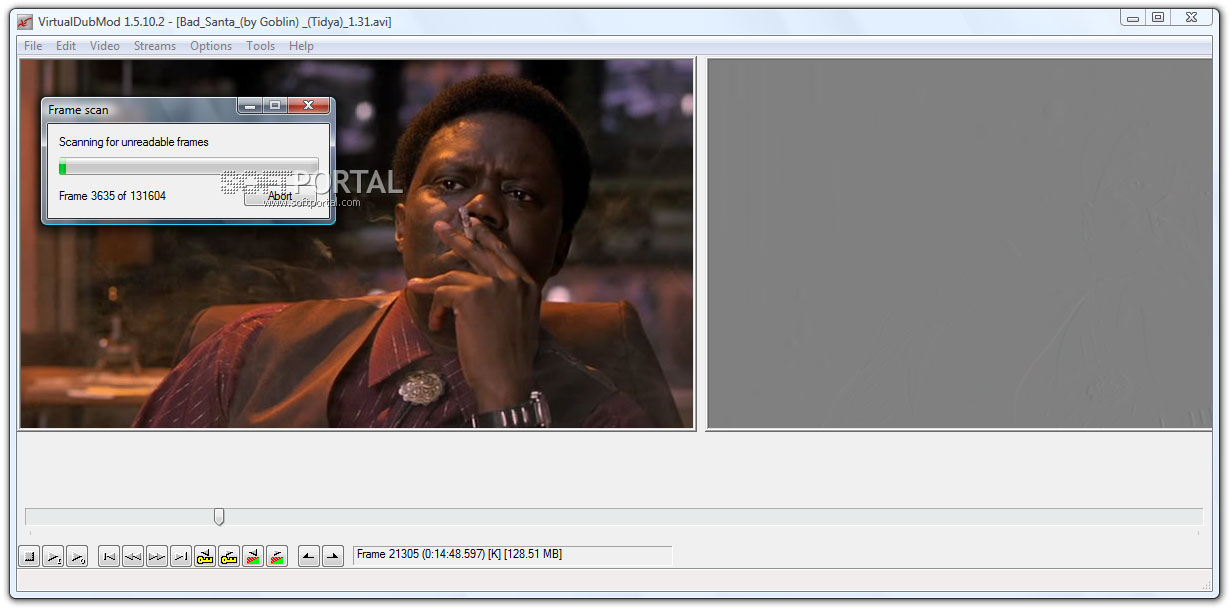1230x615 pixels.
Task: Click the gray output video pane
Action: [x=959, y=244]
